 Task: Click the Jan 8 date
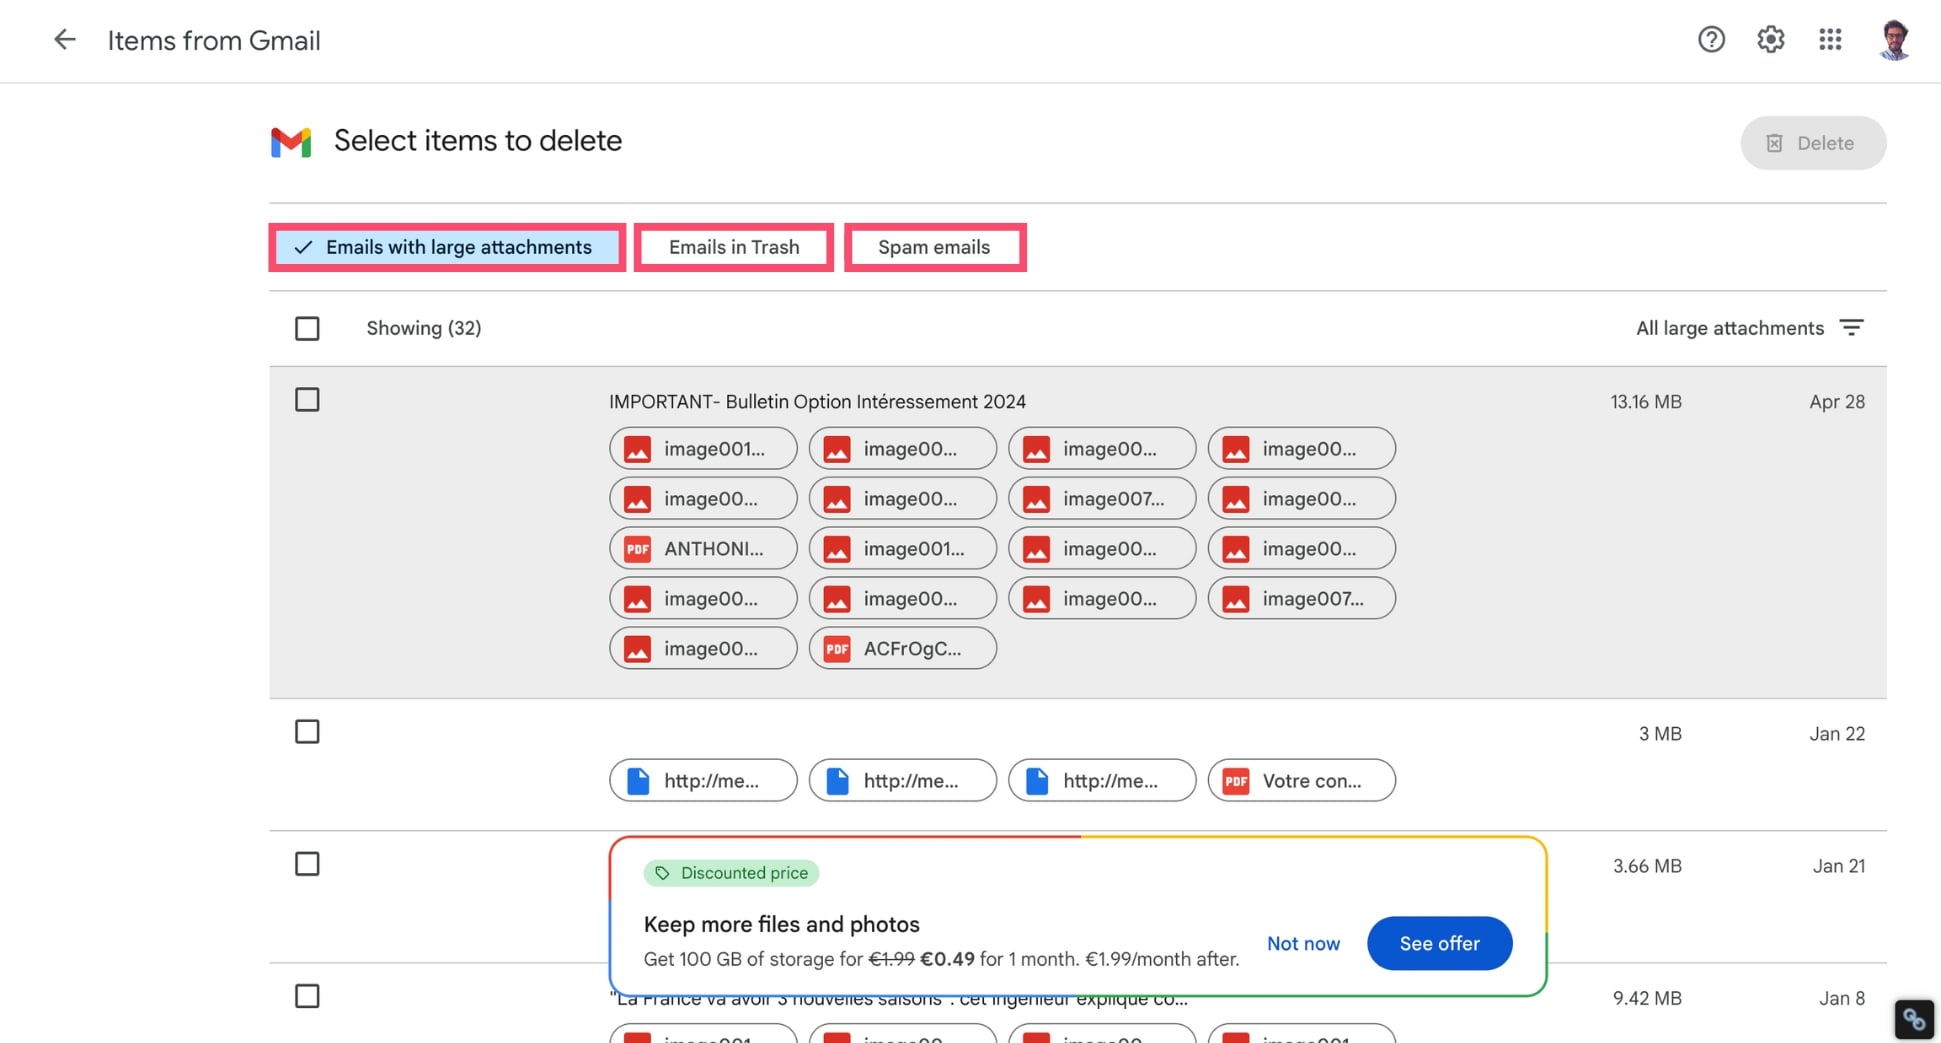1842,997
